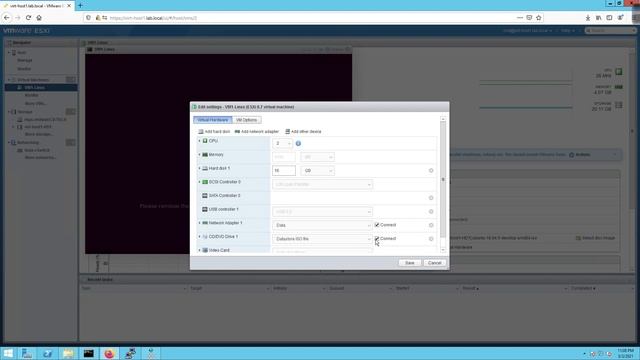Click the SCSI Controller 0 device icon
This screenshot has width=640, height=360.
(205, 182)
